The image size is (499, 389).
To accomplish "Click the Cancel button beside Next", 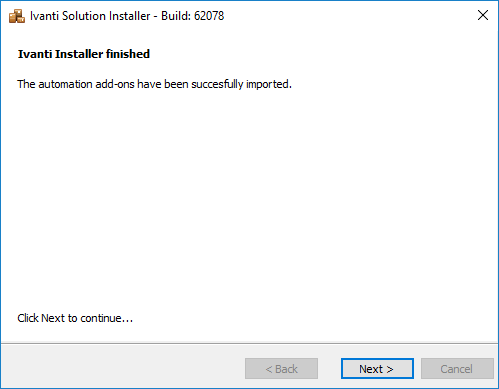I will coord(457,369).
